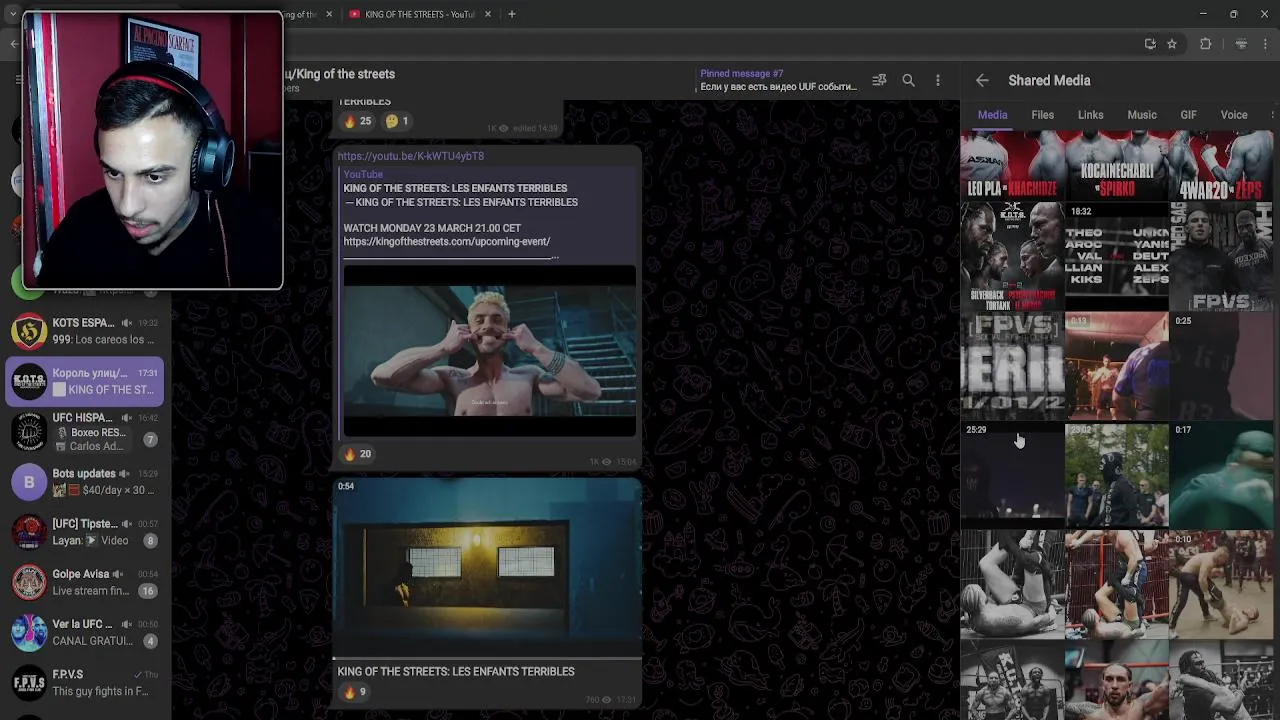Bookmark the page with the star icon
The image size is (1280, 720).
pyautogui.click(x=1172, y=44)
